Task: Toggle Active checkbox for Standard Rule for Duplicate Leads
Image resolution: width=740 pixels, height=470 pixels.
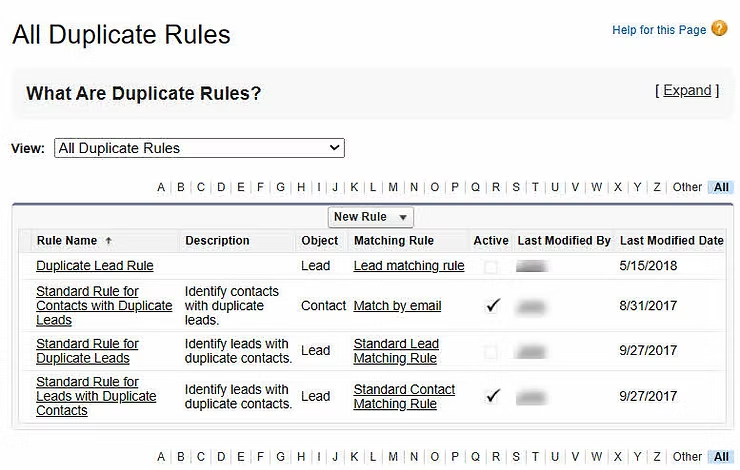Action: (491, 352)
